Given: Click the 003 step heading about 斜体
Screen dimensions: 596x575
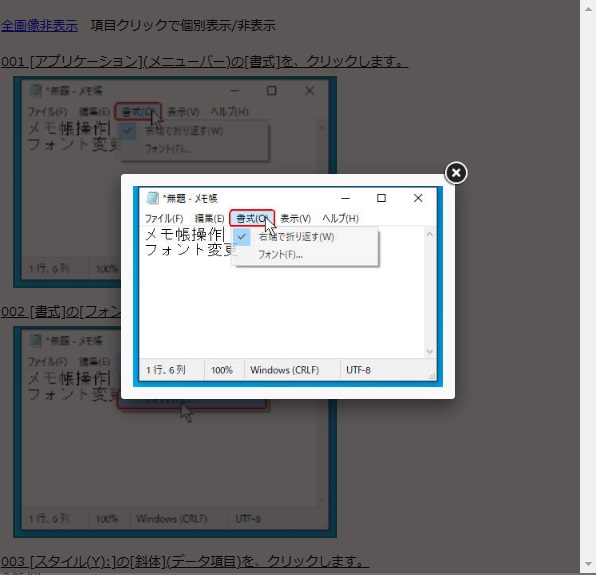Looking at the screenshot, I should point(185,561).
